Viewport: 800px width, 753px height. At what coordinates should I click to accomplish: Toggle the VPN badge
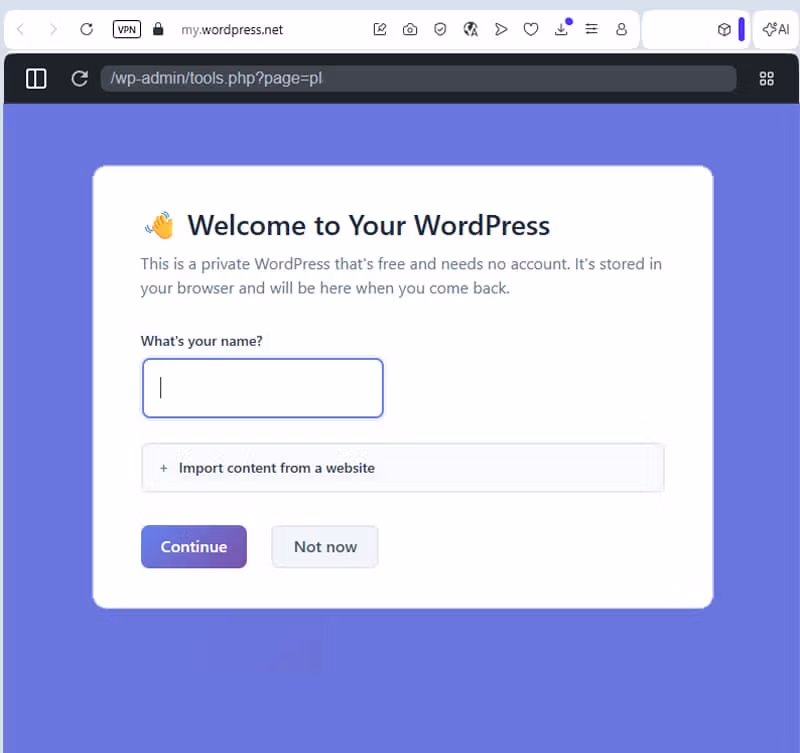click(127, 30)
